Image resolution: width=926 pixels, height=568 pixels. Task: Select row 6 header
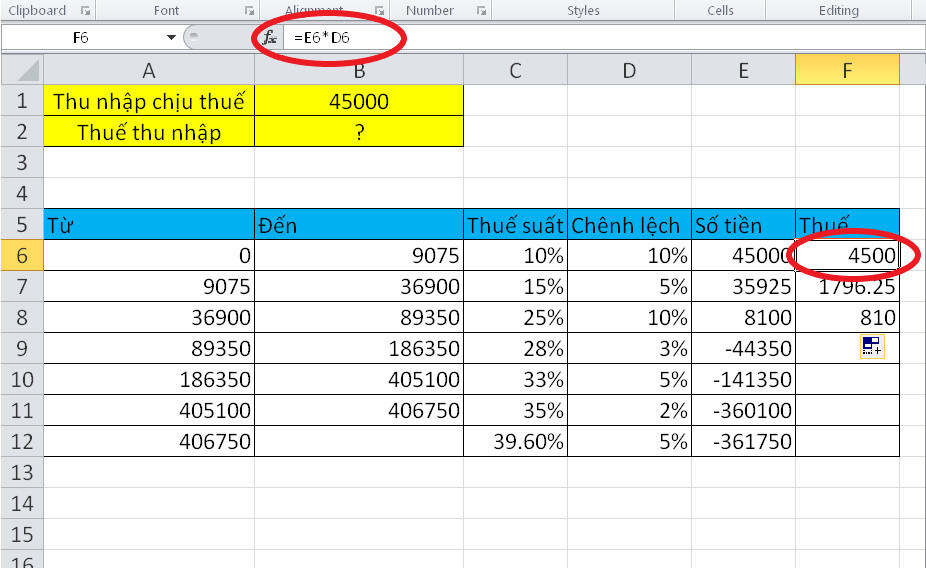[22, 255]
